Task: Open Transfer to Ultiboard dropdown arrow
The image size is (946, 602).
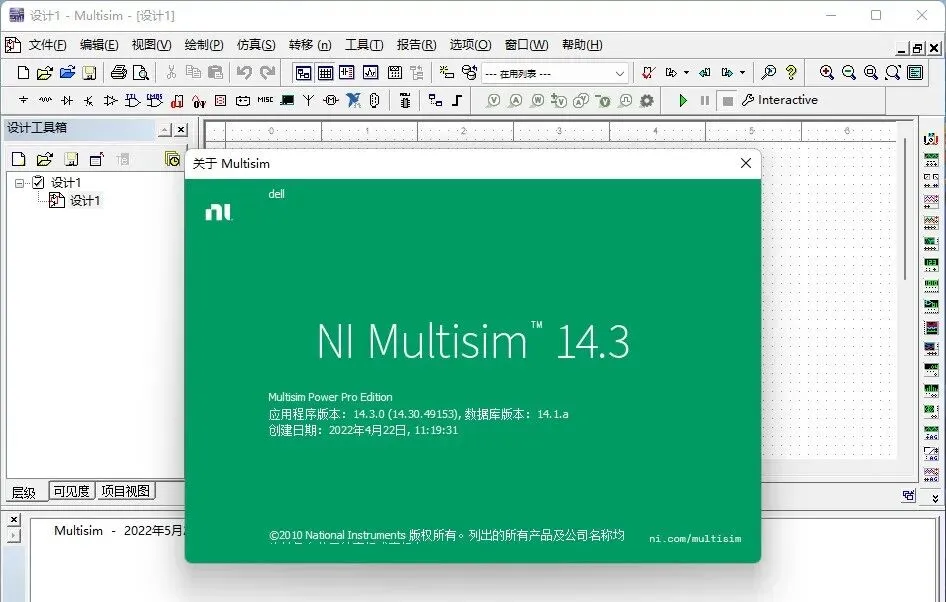Action: (687, 73)
